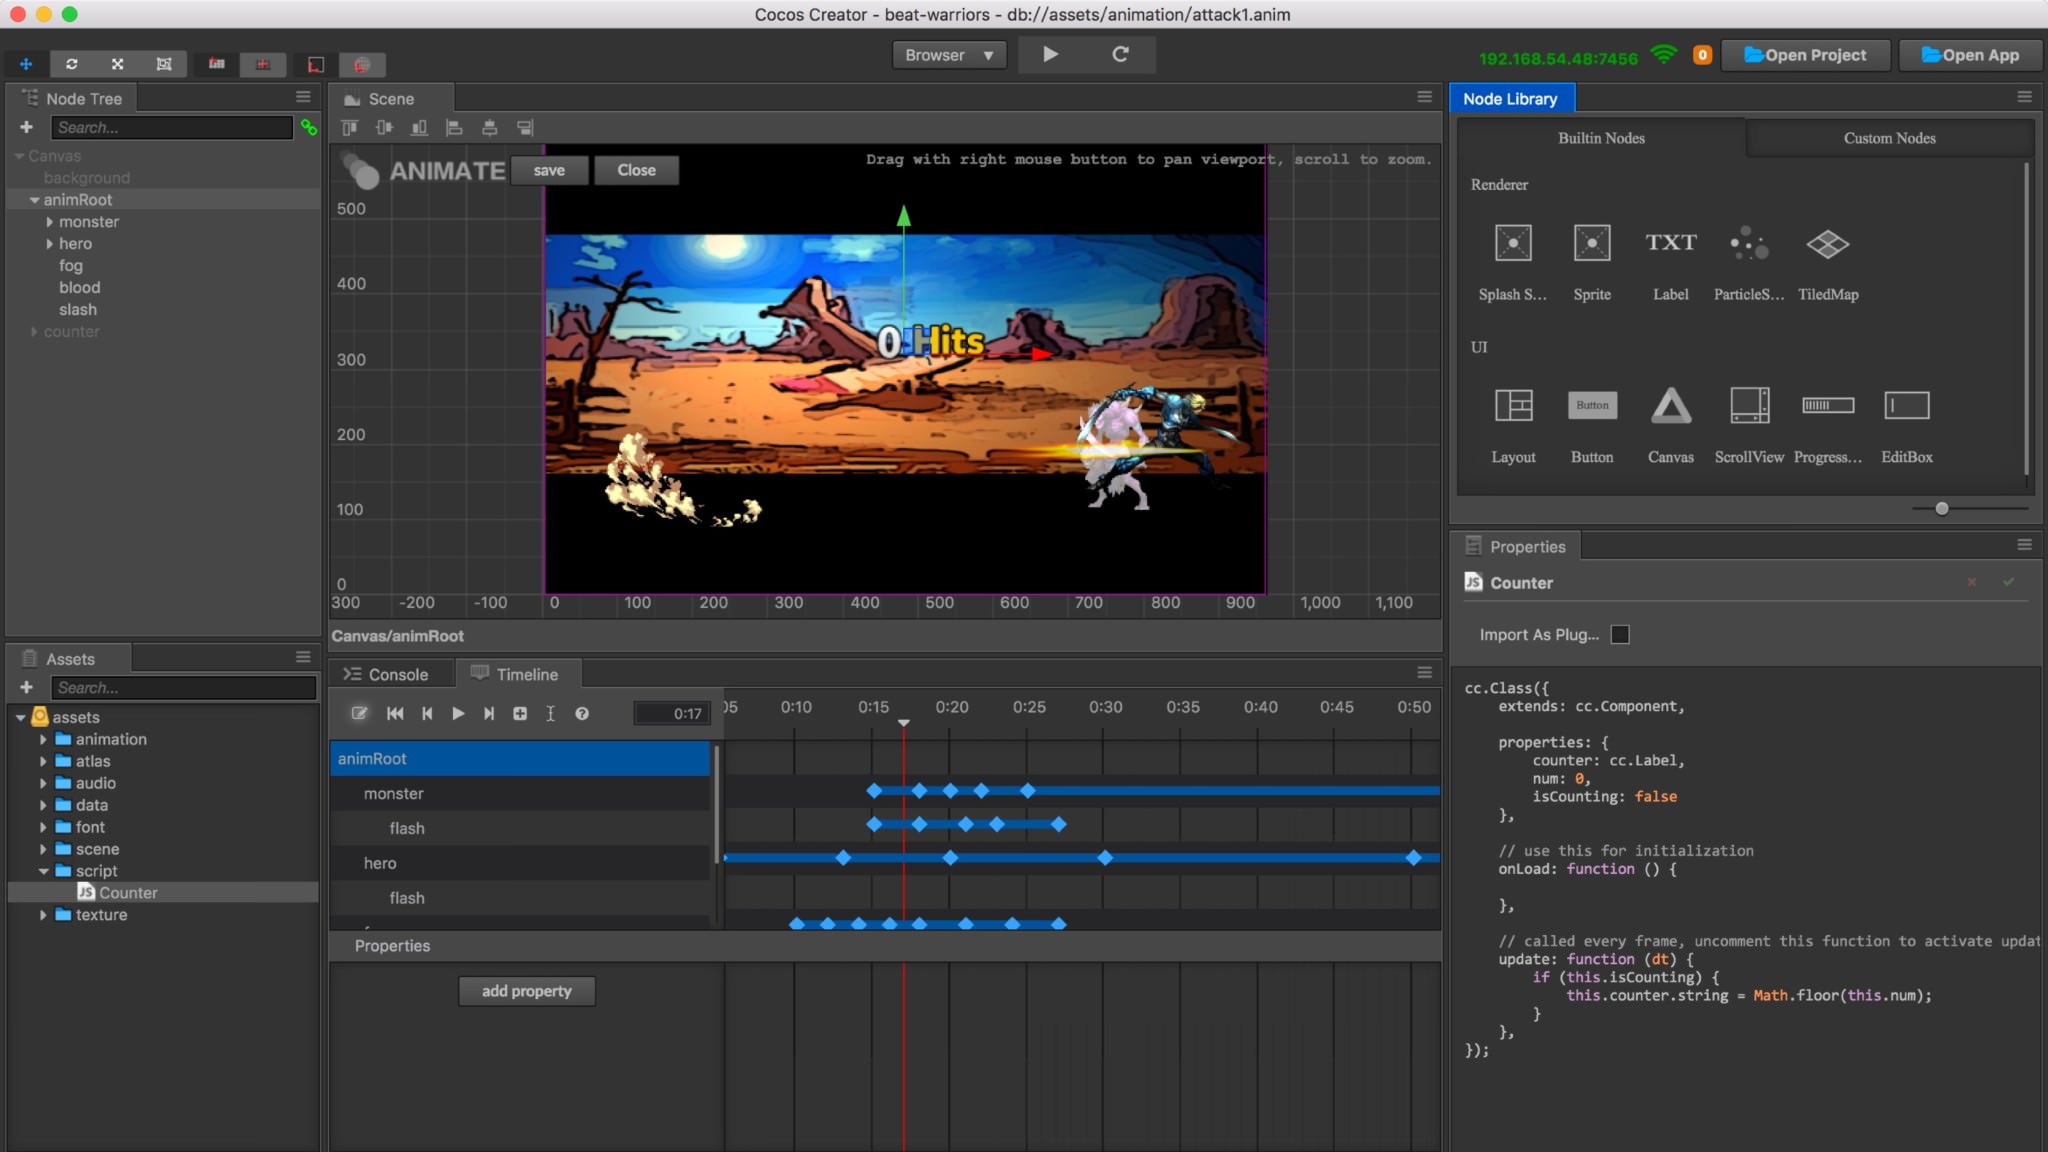The width and height of the screenshot is (2048, 1152).
Task: Click the Layout UI node icon
Action: point(1513,405)
